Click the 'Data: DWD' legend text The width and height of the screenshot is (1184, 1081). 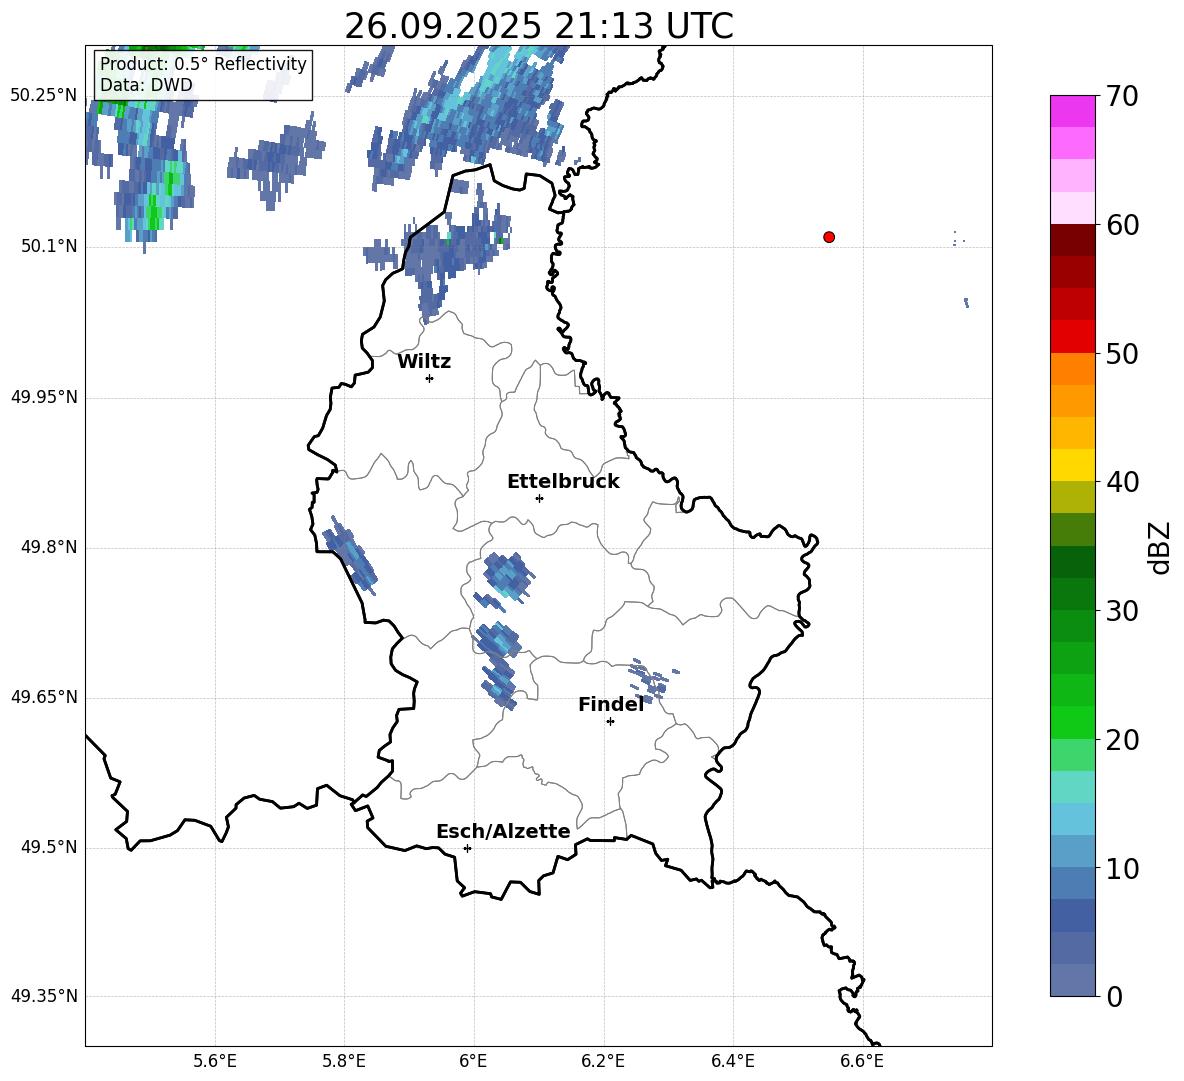[146, 85]
